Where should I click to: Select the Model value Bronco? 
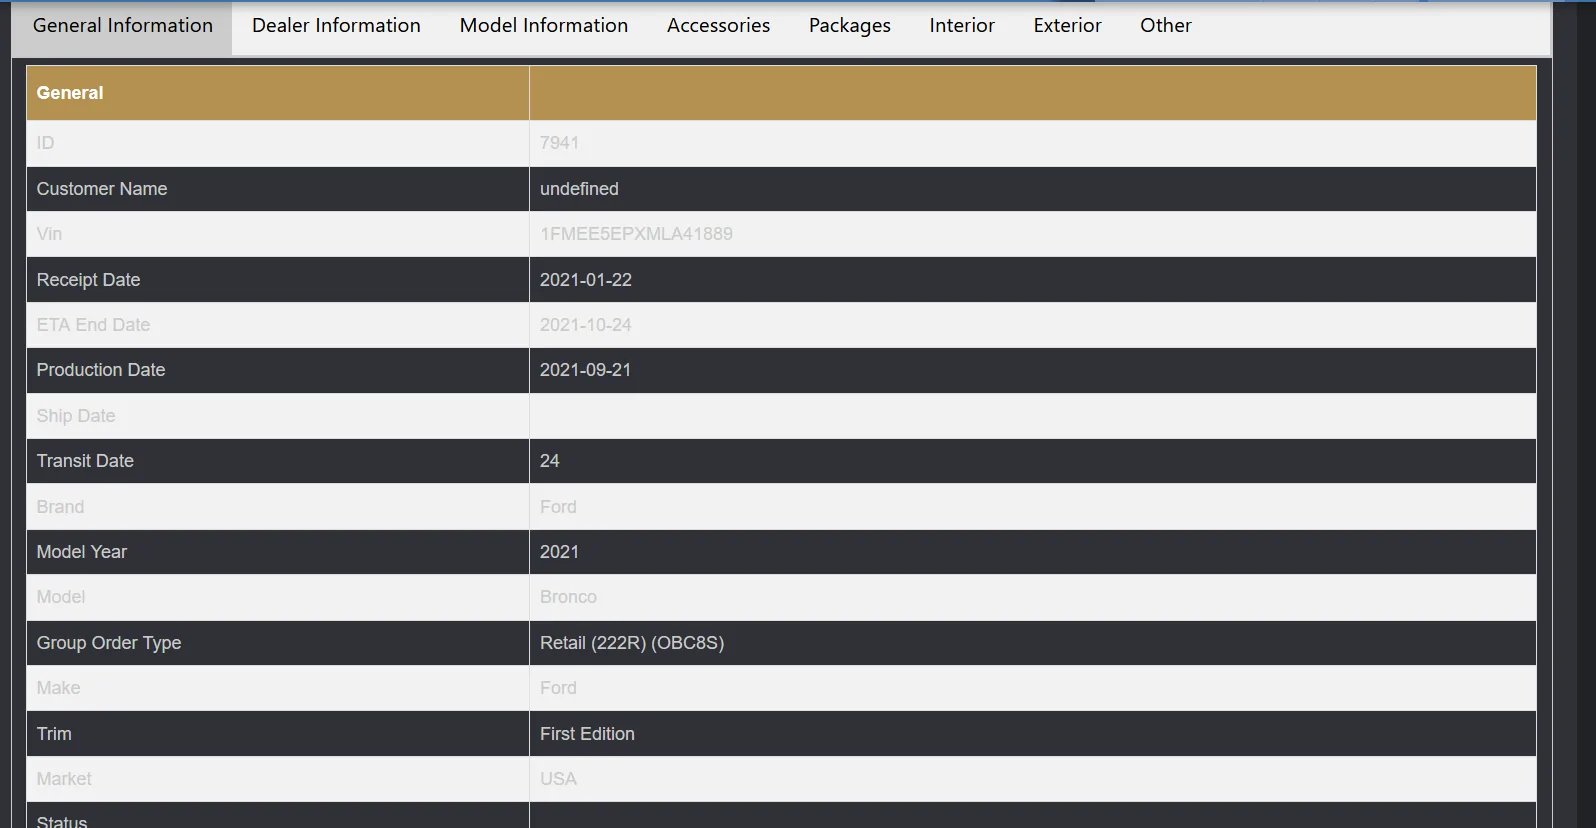568,597
